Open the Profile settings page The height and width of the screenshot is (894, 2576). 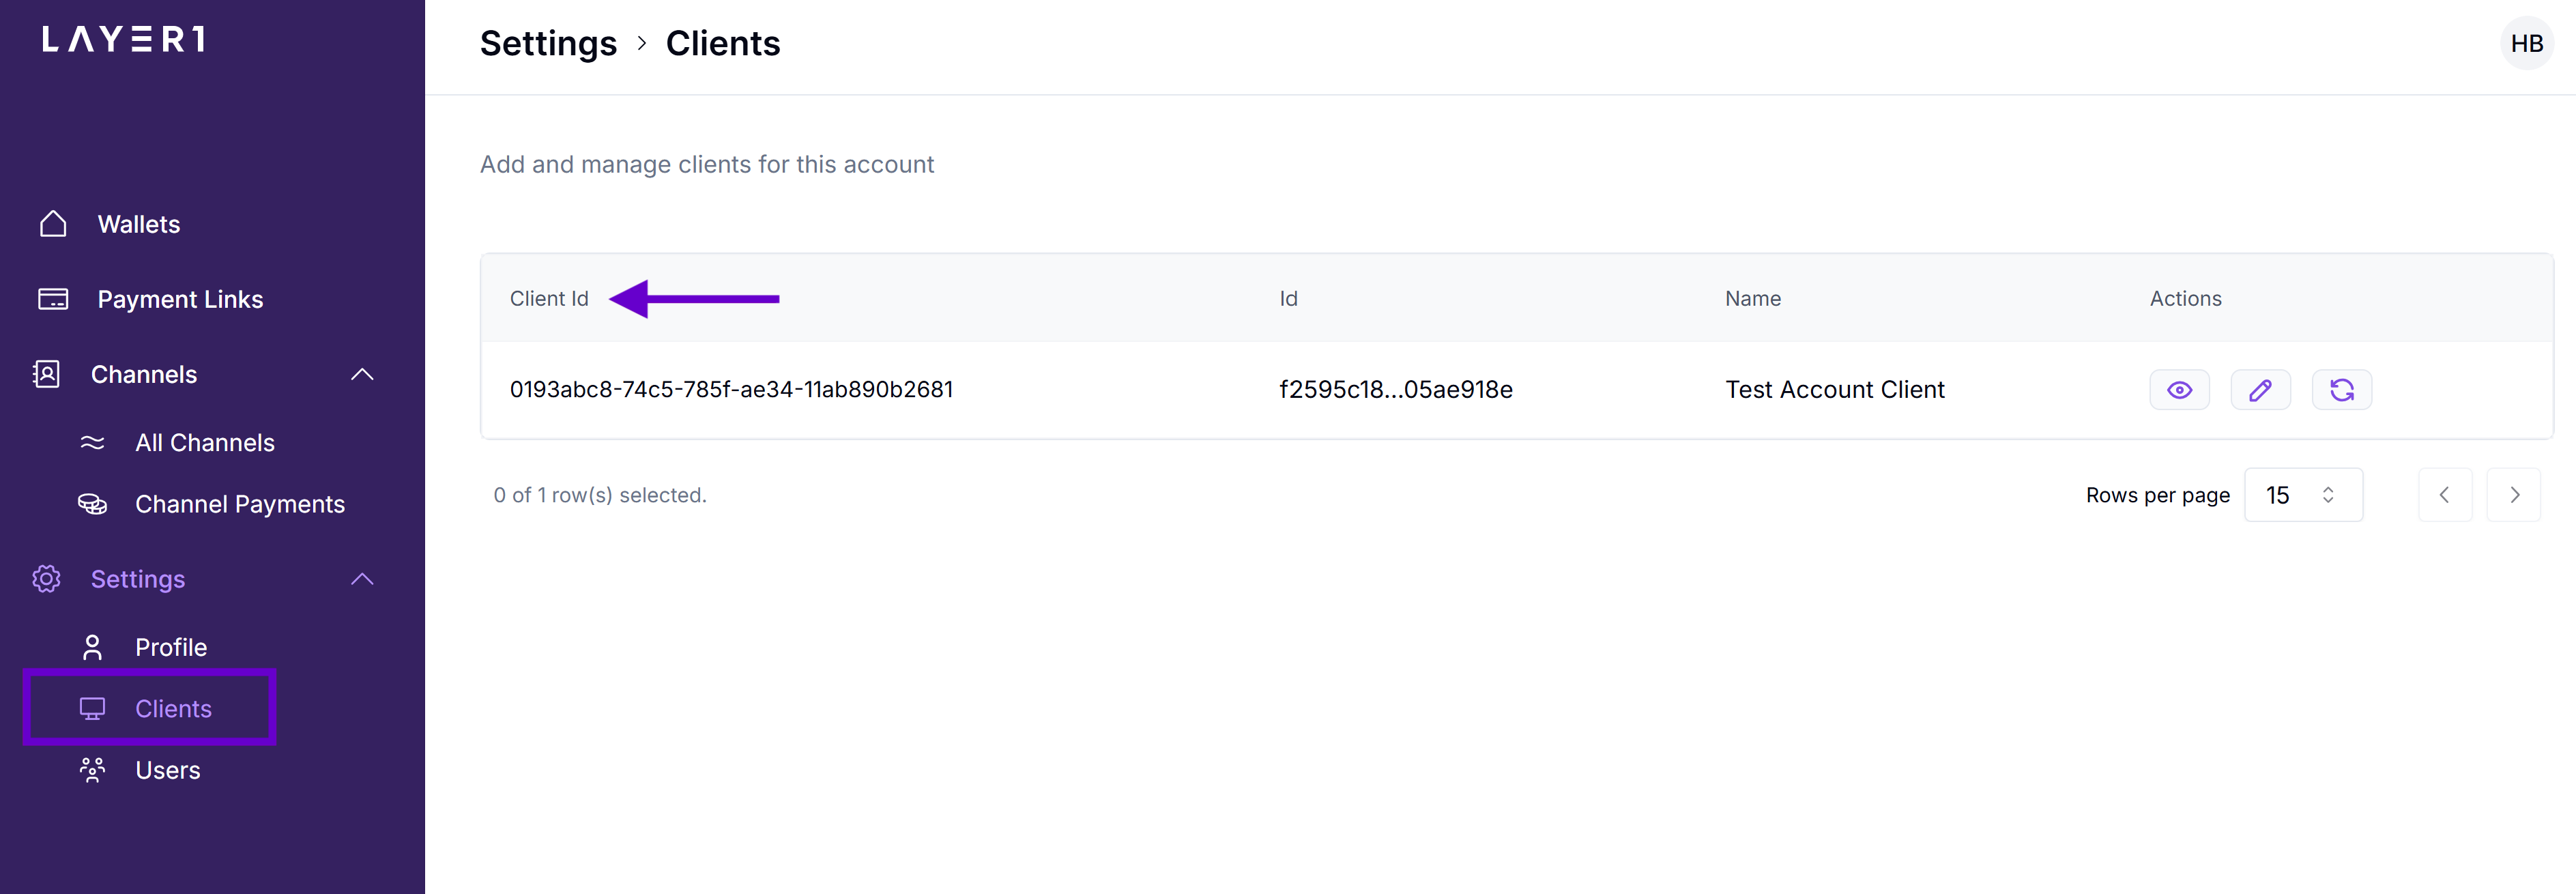pyautogui.click(x=171, y=647)
